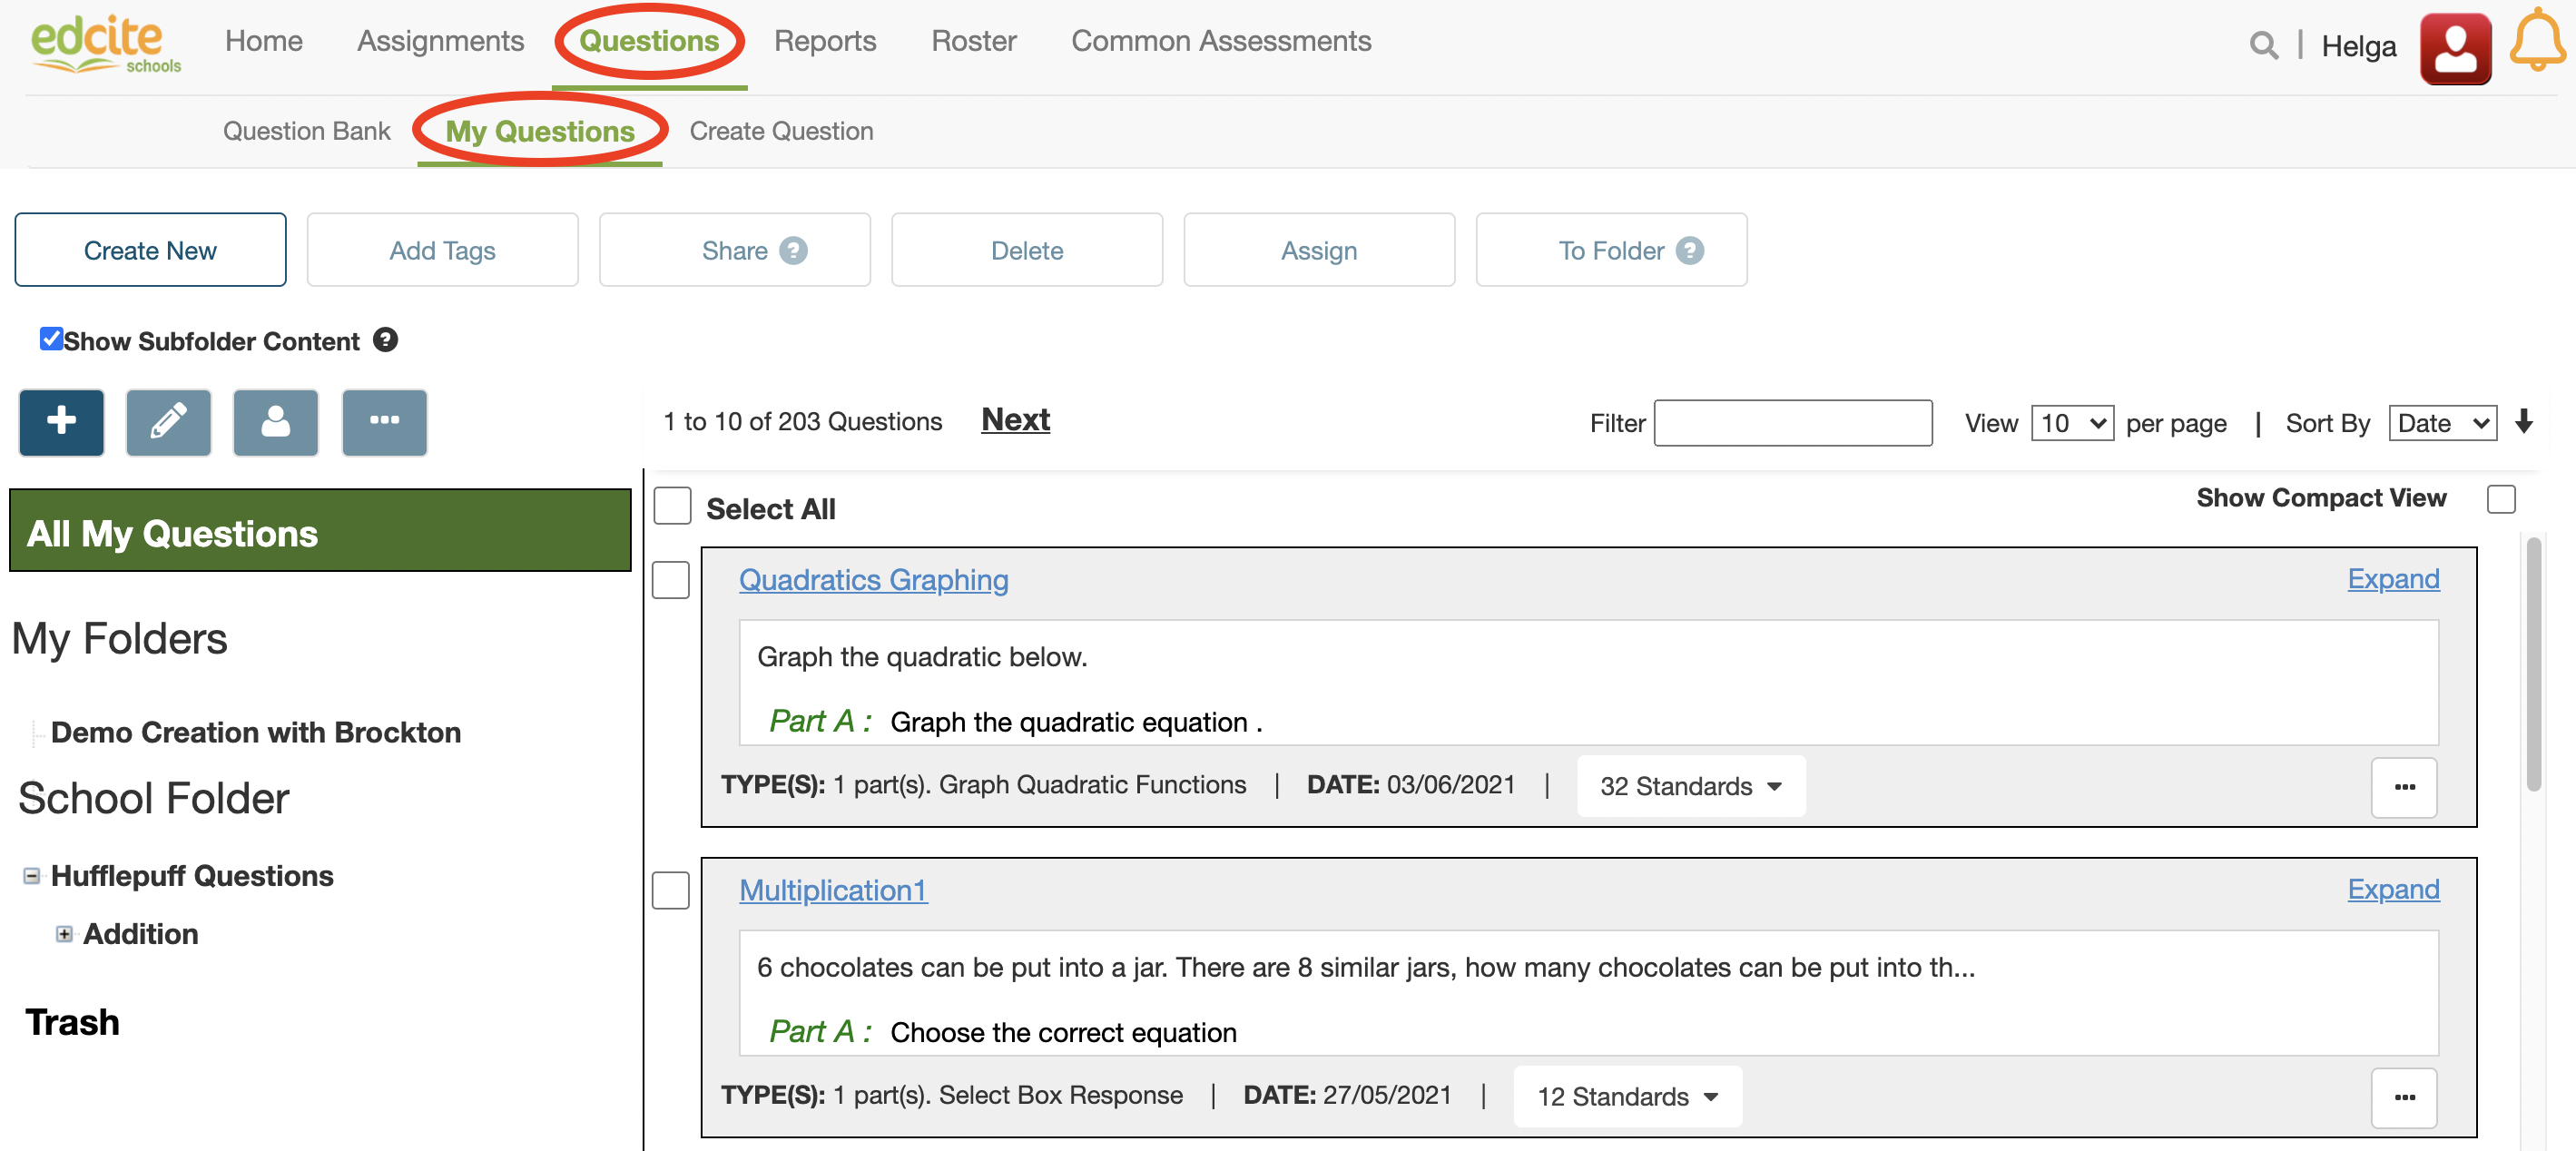Screen dimensions: 2576x1151
Task: Expand the 32 Standards dropdown
Action: 1690,786
